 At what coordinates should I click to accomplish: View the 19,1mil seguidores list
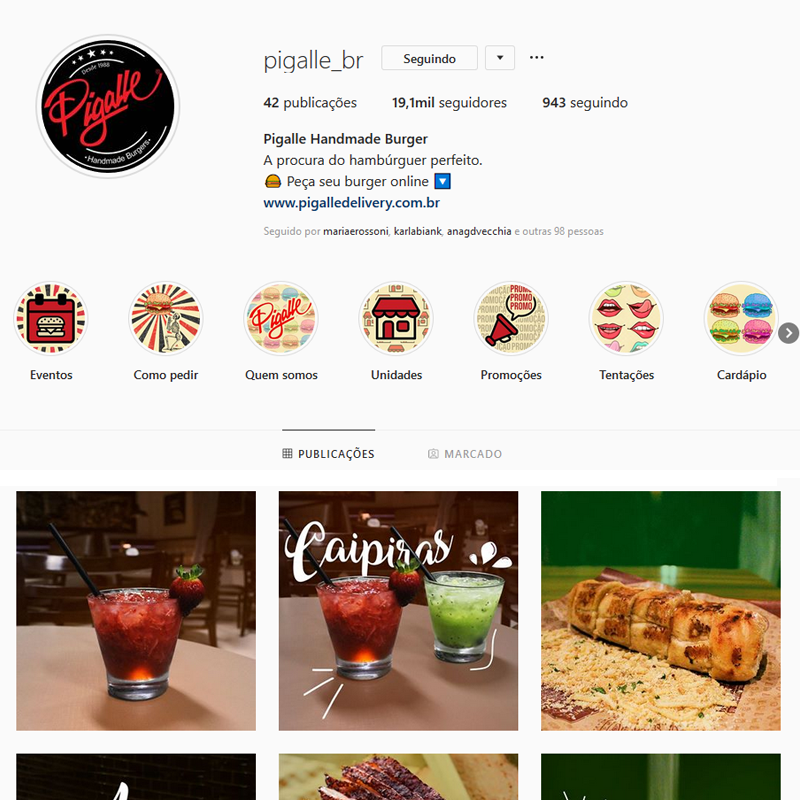coord(449,103)
